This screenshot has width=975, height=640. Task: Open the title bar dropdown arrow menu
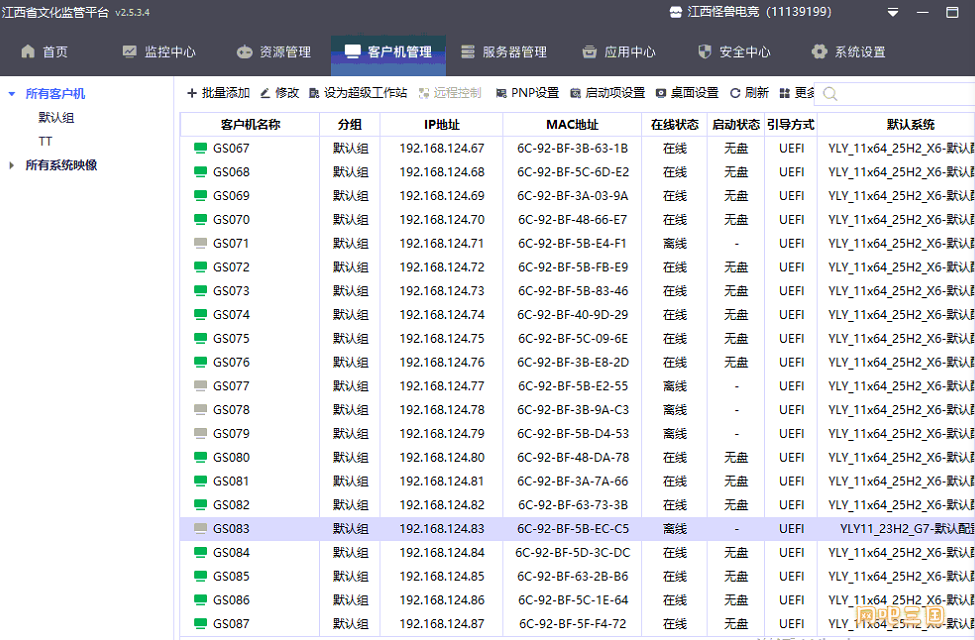coord(893,12)
